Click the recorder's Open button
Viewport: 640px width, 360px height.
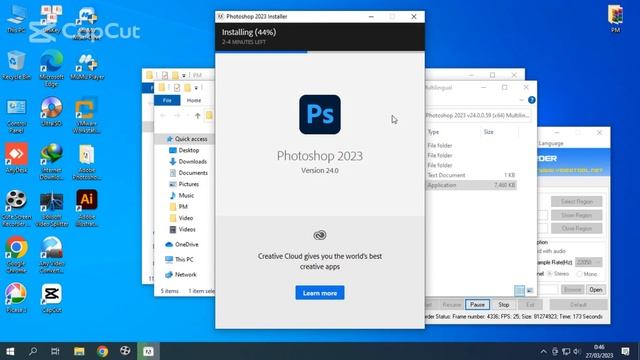[596, 289]
